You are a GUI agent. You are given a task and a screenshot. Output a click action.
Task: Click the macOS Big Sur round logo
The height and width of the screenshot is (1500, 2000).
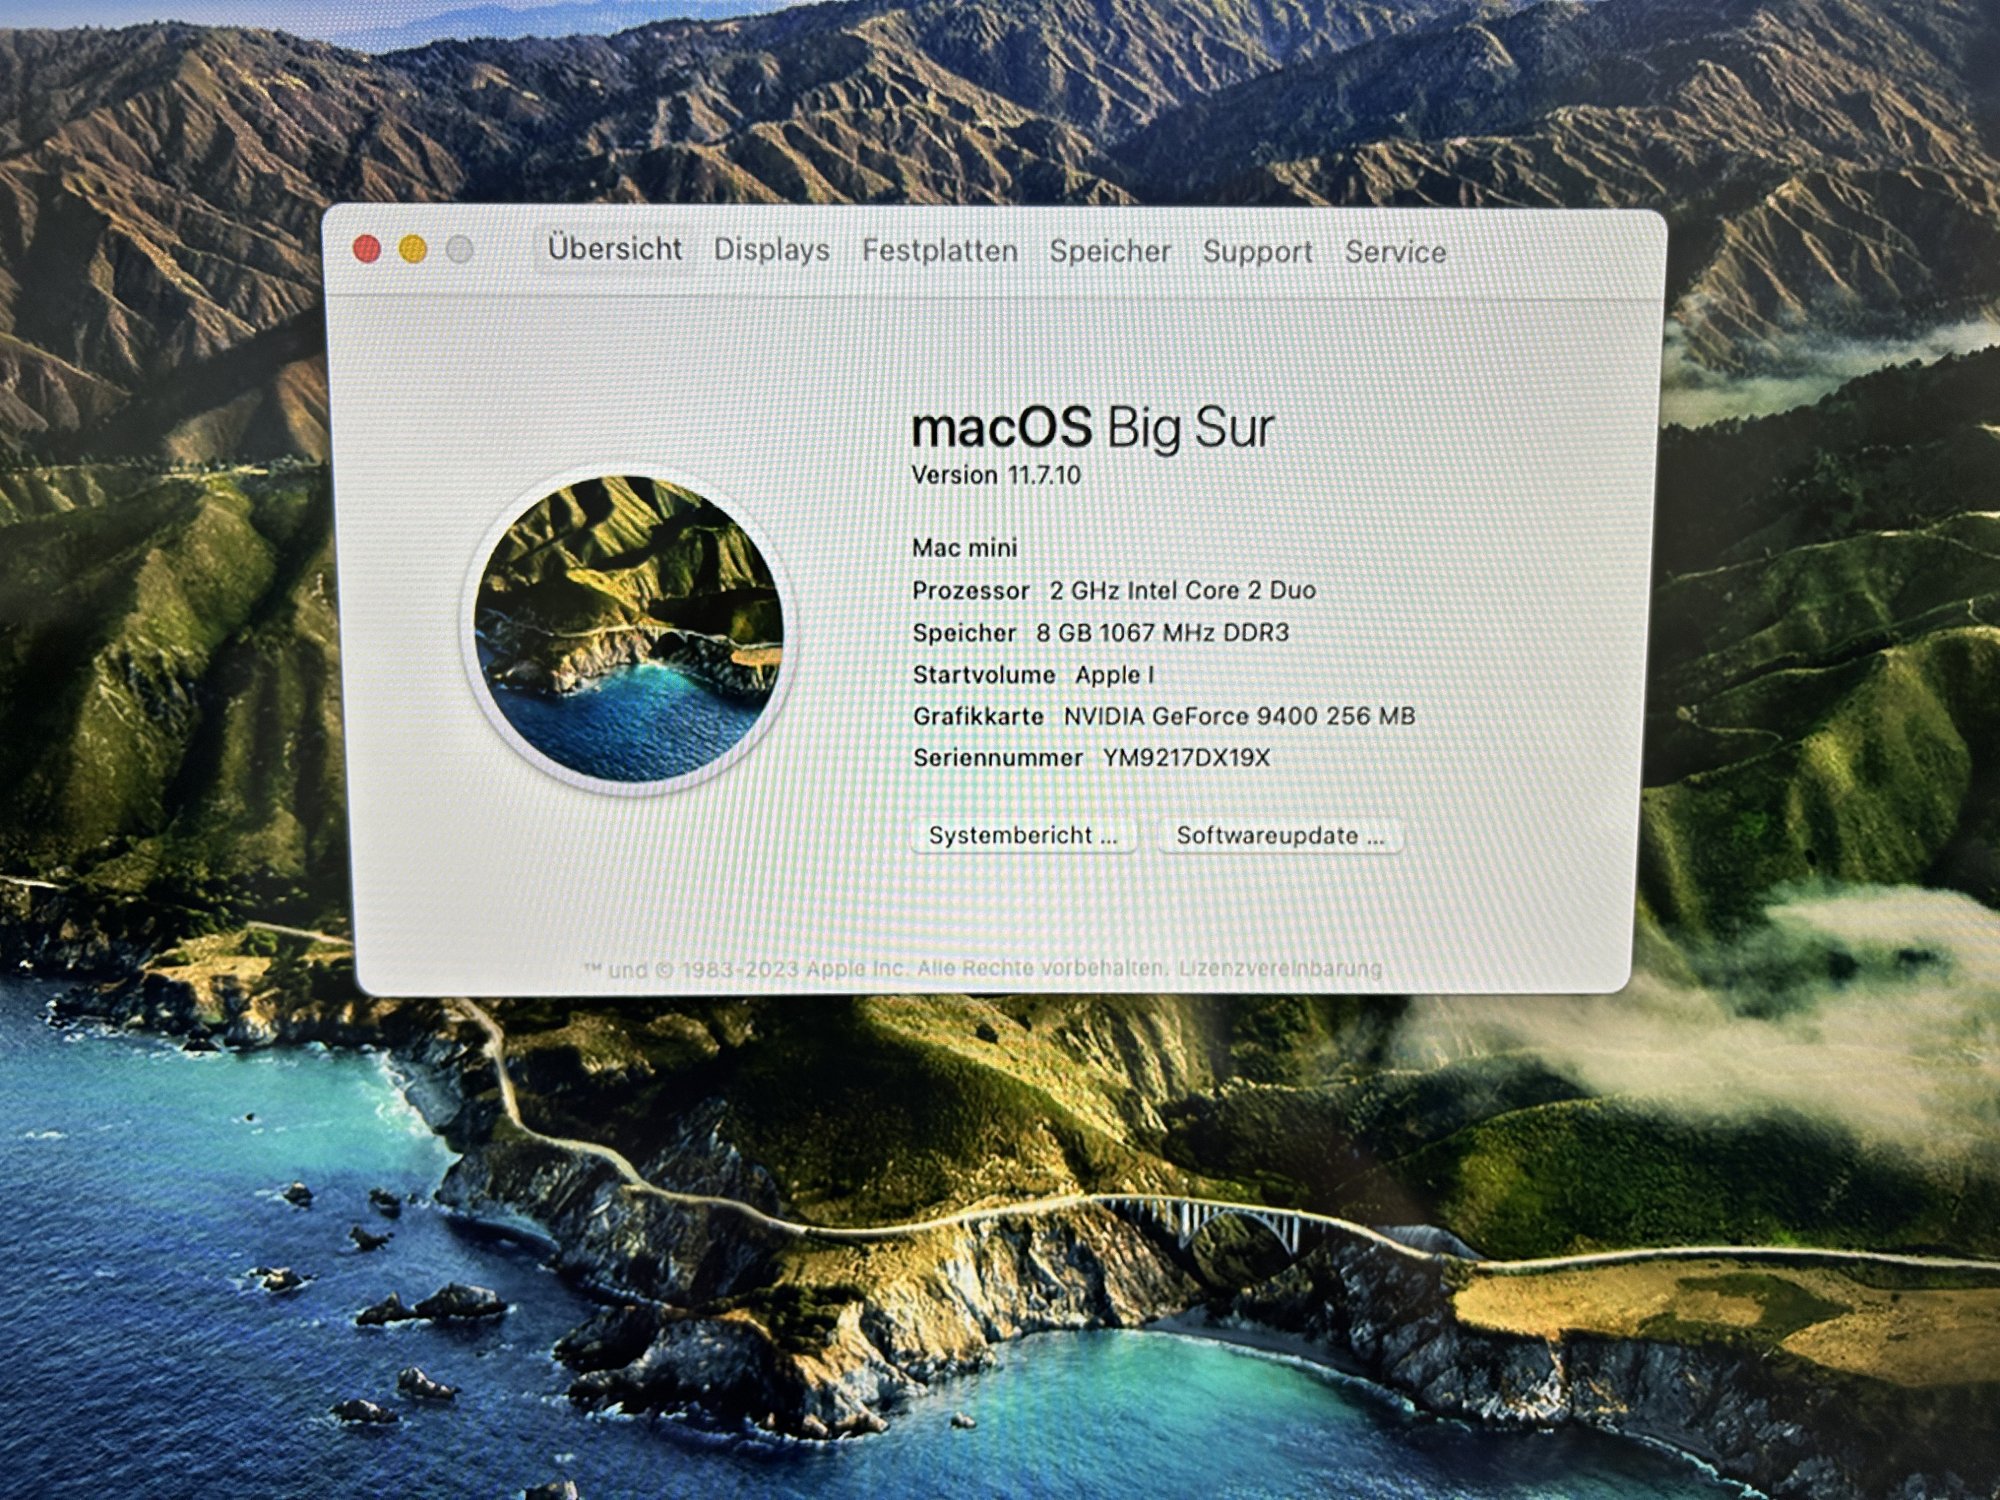(x=628, y=628)
